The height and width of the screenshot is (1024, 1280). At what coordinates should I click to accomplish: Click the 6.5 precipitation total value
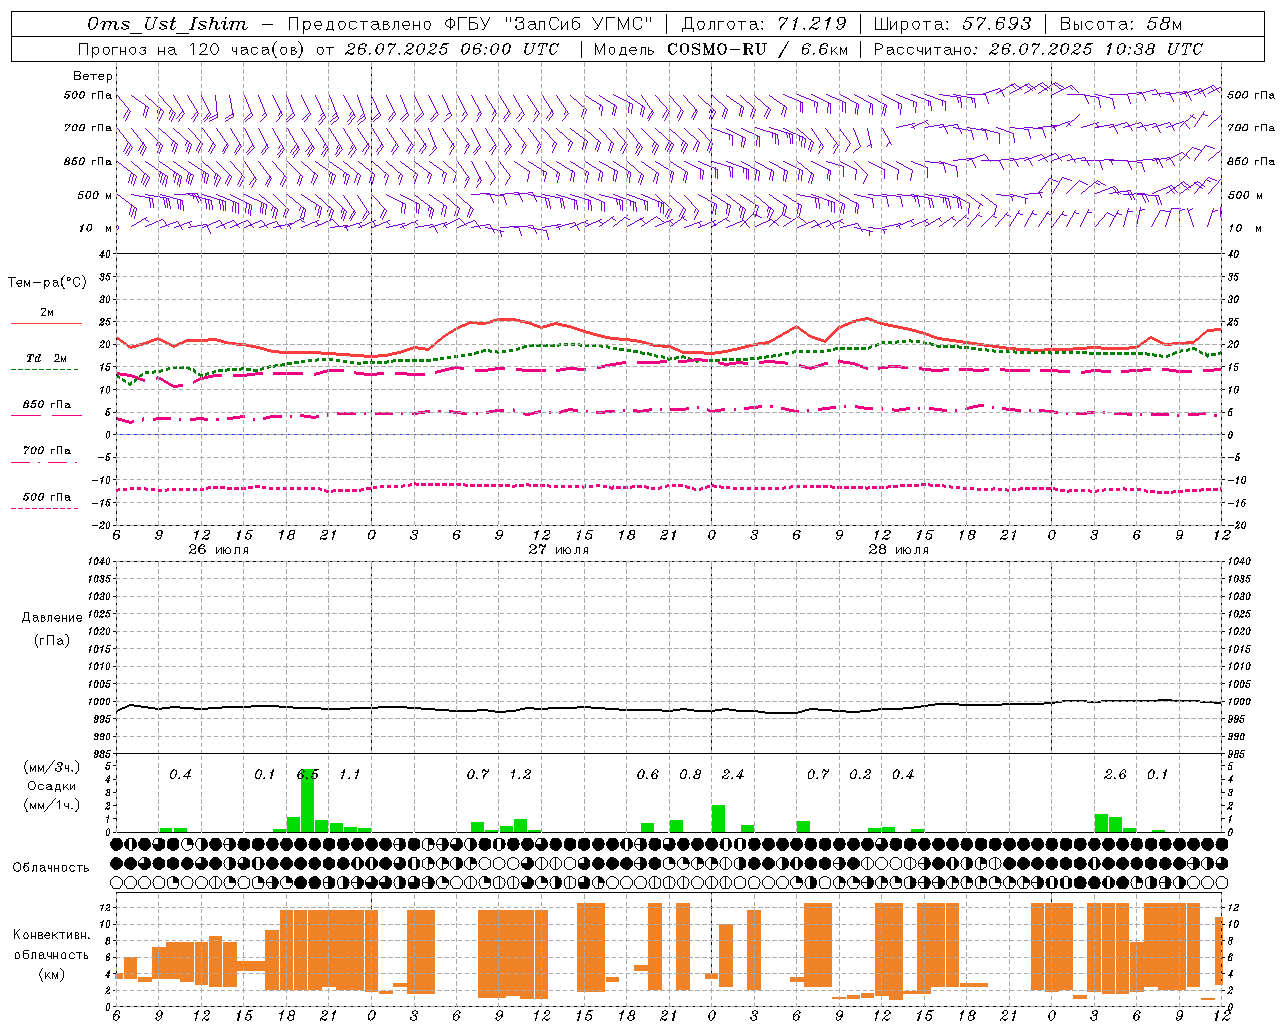point(308,775)
